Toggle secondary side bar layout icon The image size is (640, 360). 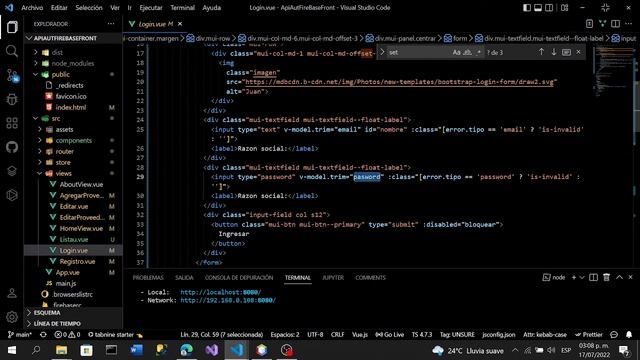pyautogui.click(x=549, y=7)
